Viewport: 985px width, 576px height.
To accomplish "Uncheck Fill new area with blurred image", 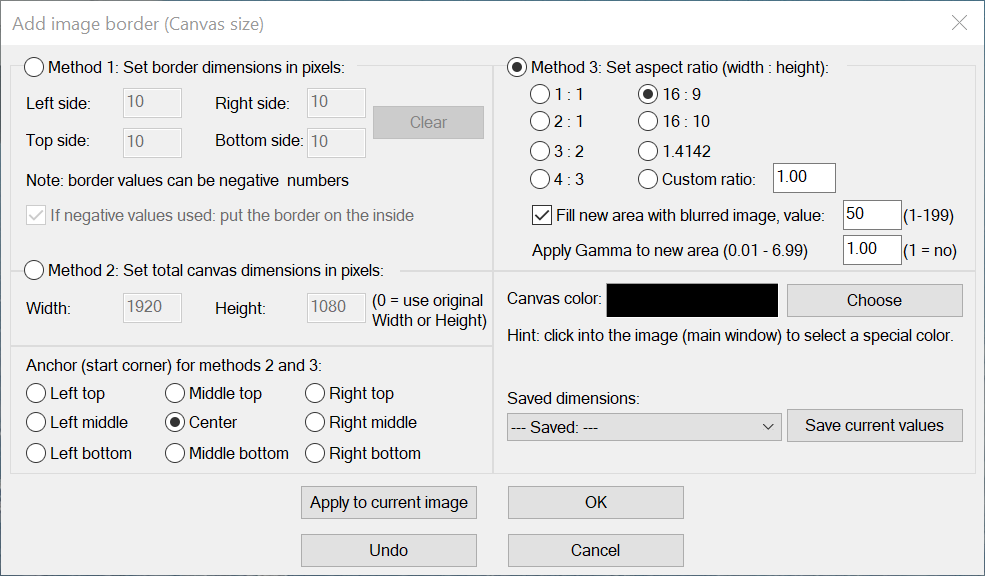I will pos(543,215).
